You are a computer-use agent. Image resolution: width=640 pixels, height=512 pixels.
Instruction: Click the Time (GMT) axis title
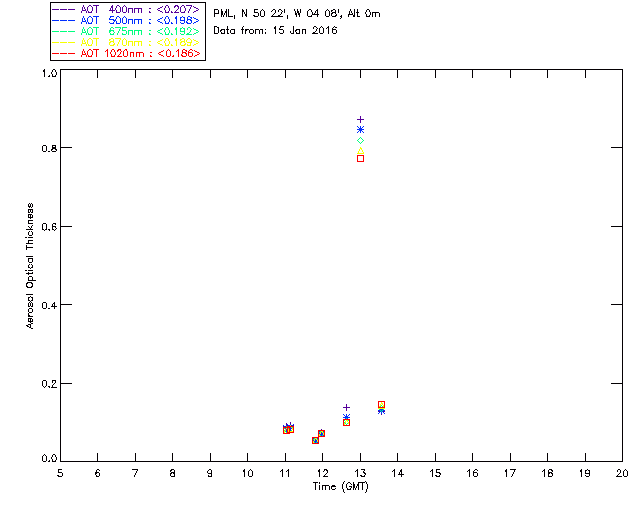click(340, 487)
